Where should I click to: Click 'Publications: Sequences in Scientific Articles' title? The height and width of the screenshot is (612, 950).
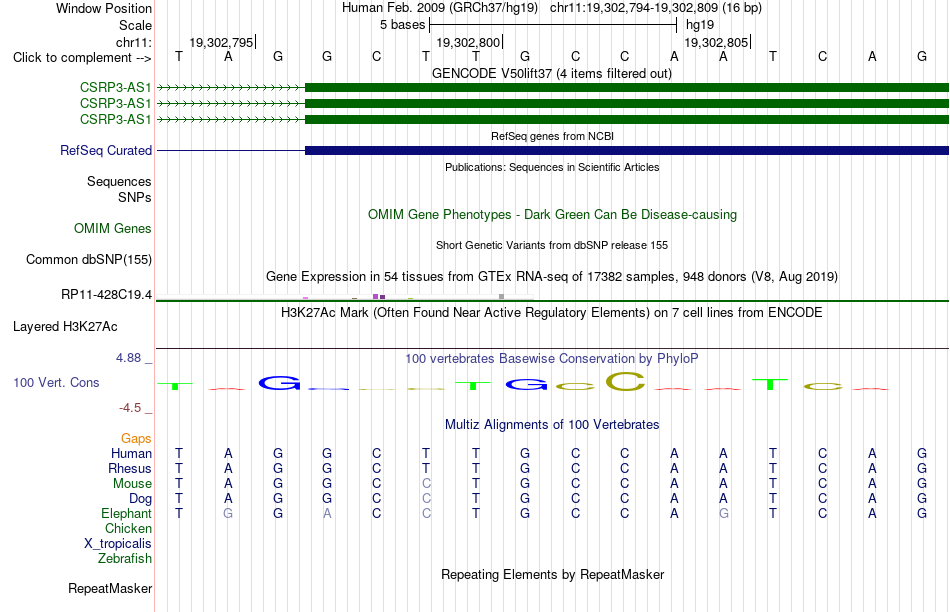[552, 167]
